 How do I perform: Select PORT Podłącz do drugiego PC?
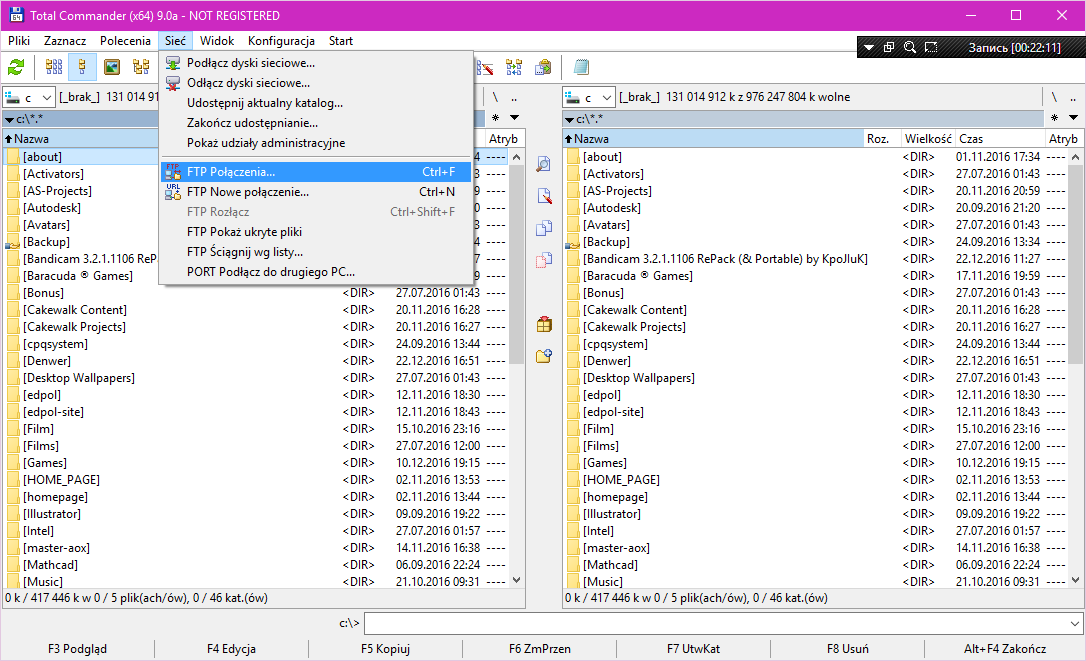coord(316,272)
